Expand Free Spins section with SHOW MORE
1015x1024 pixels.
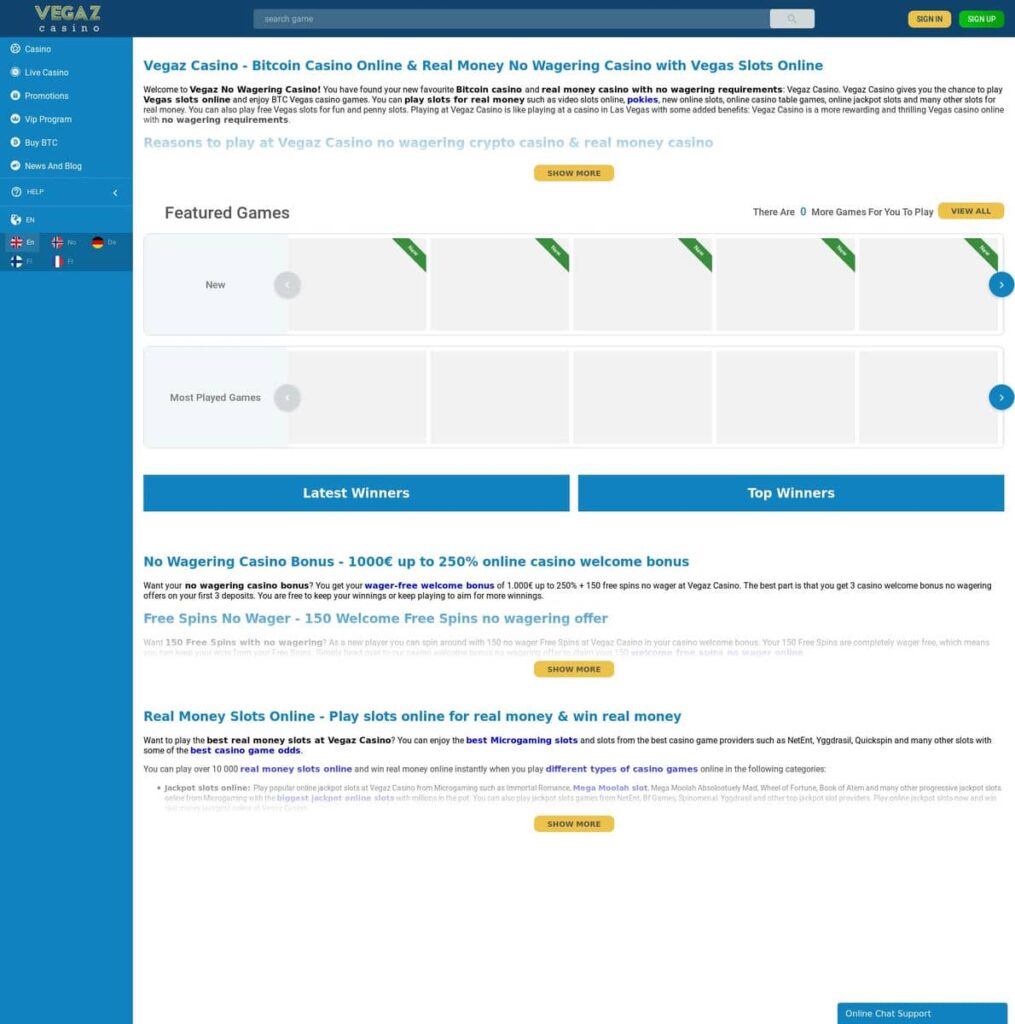[x=573, y=669]
